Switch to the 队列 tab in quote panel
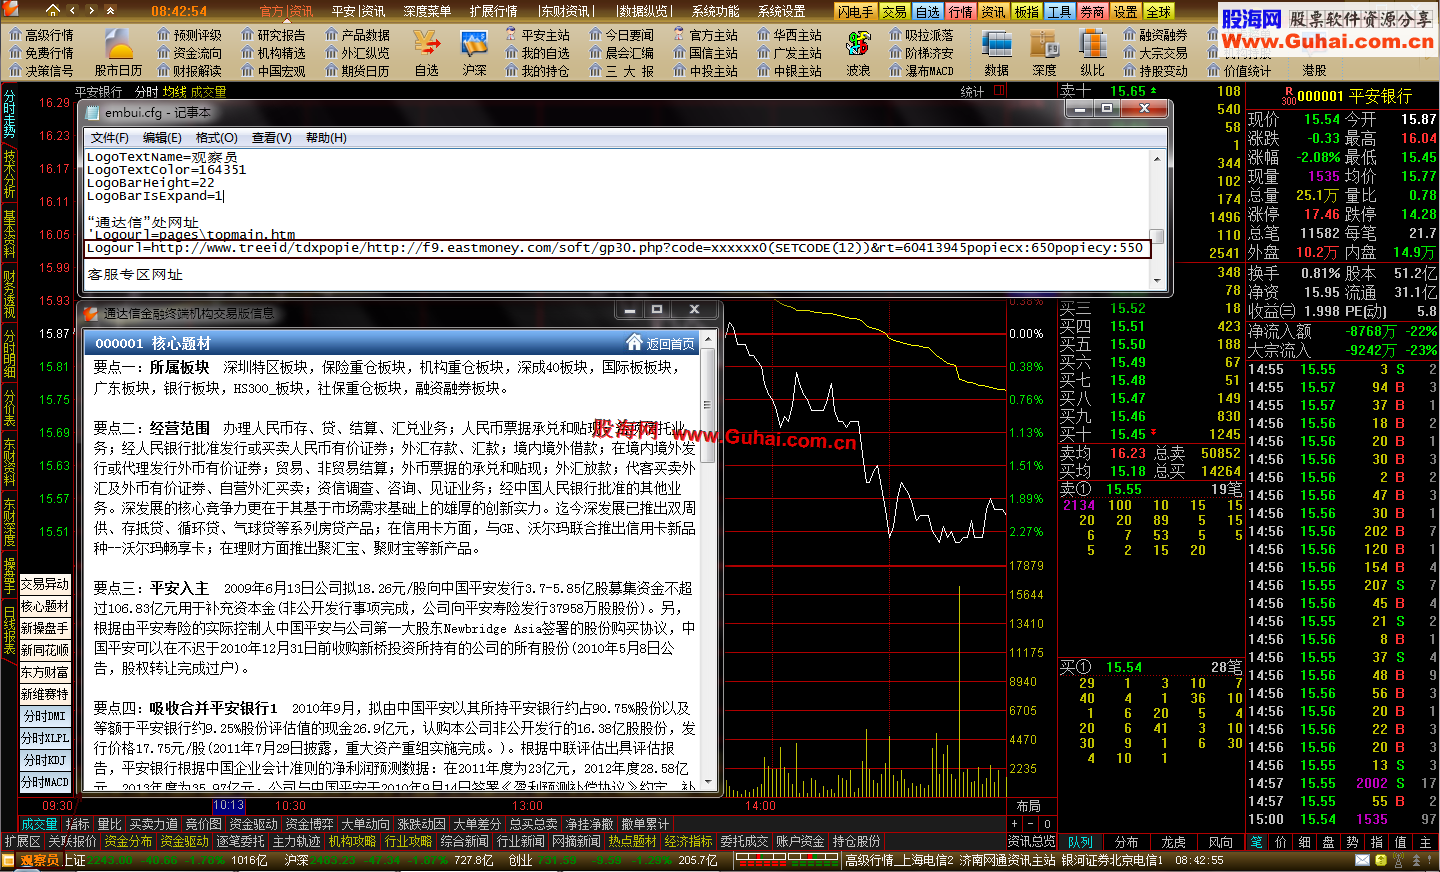Screen dimensions: 1440x872 pos(1080,843)
